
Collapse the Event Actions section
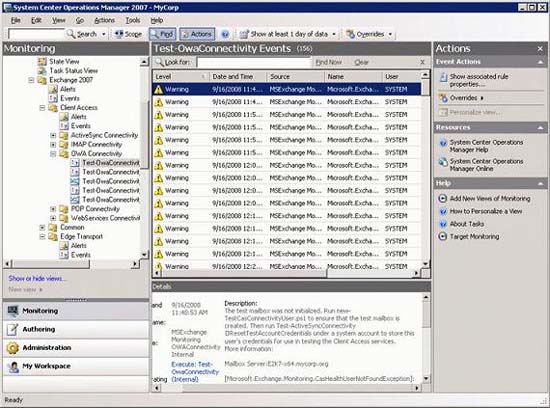pyautogui.click(x=540, y=62)
